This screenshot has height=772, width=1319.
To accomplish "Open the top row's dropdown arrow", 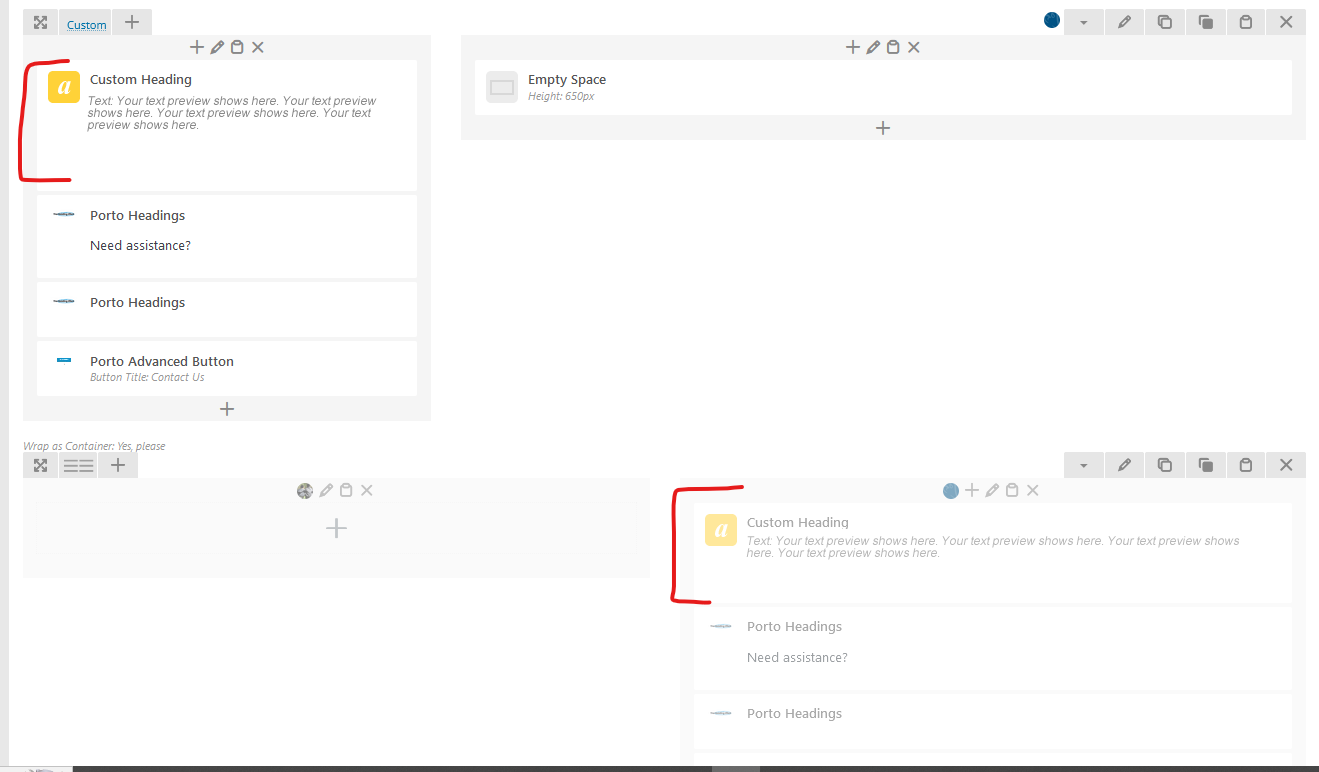I will (x=1084, y=21).
